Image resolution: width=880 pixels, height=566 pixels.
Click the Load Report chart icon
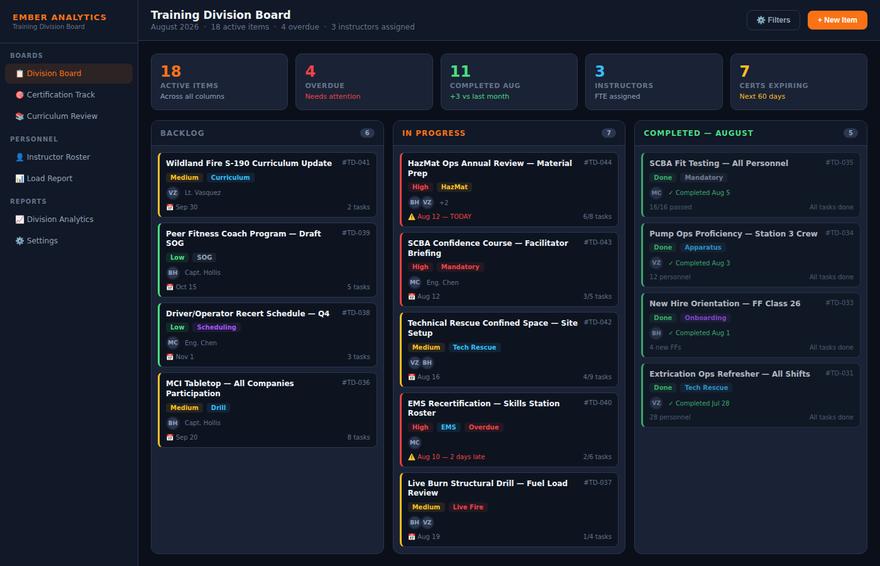click(x=20, y=178)
